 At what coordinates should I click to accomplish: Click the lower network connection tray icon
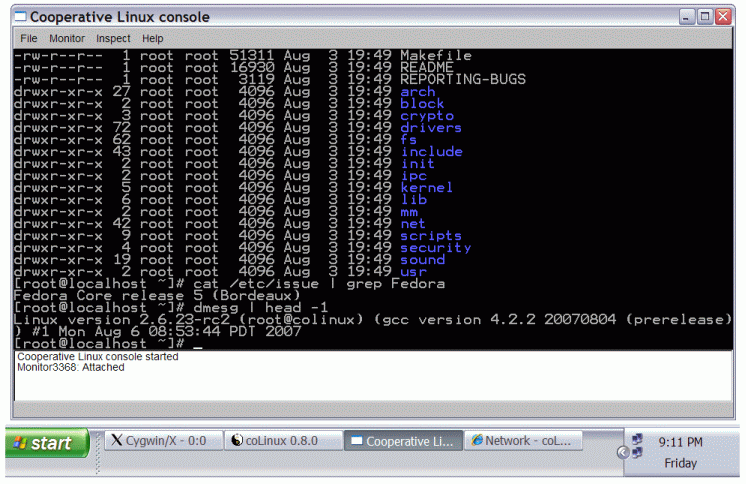637,452
